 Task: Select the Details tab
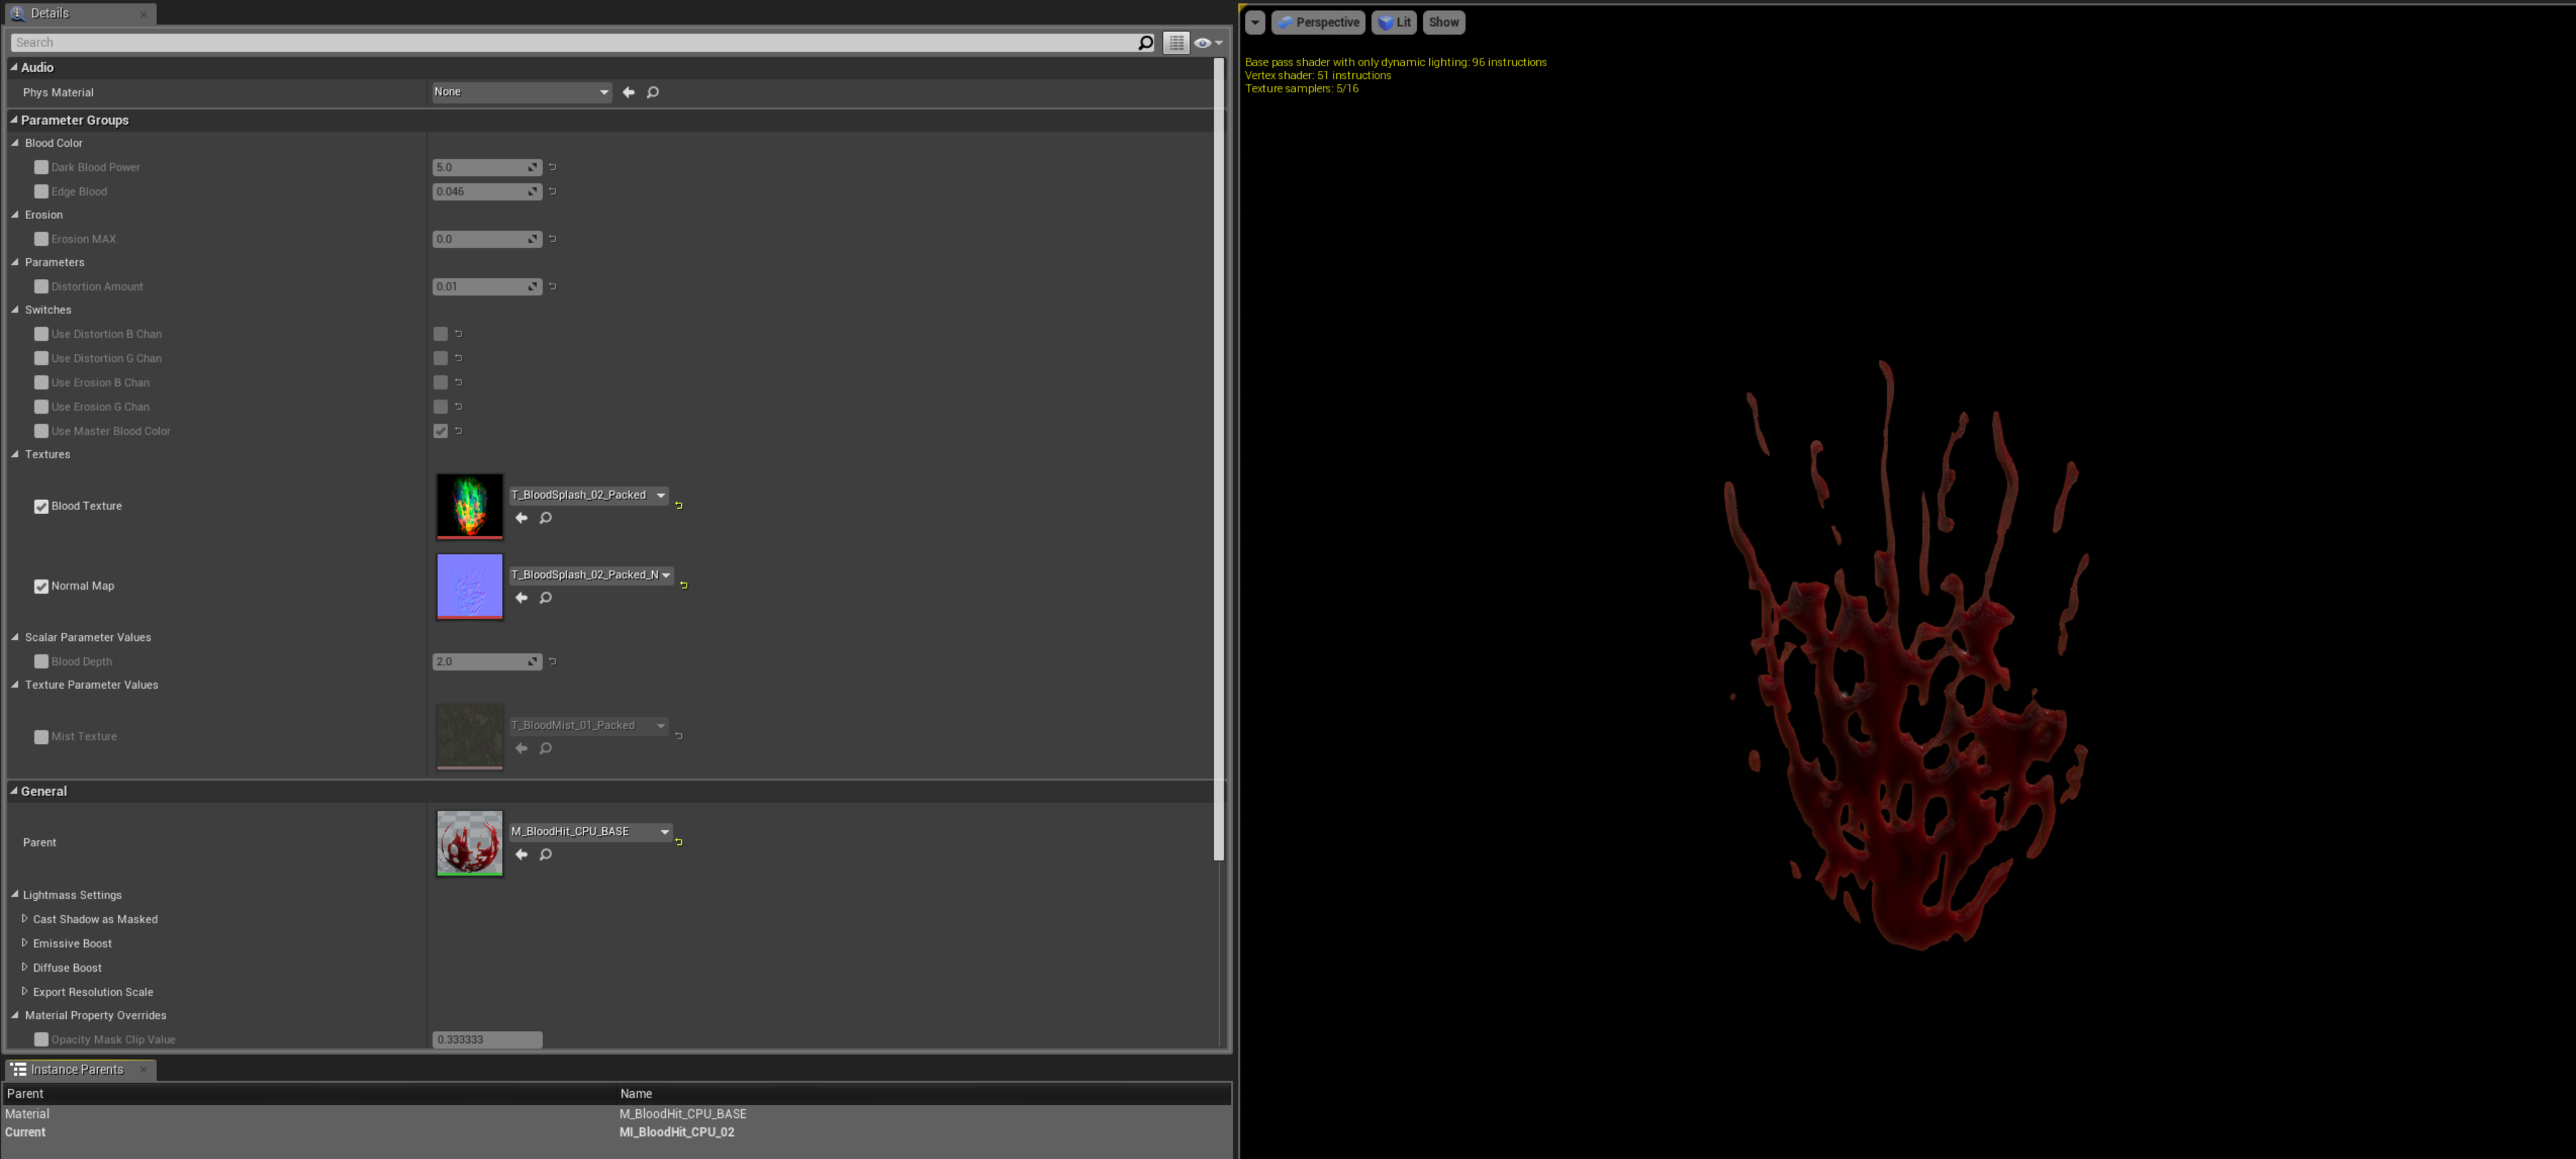(49, 14)
